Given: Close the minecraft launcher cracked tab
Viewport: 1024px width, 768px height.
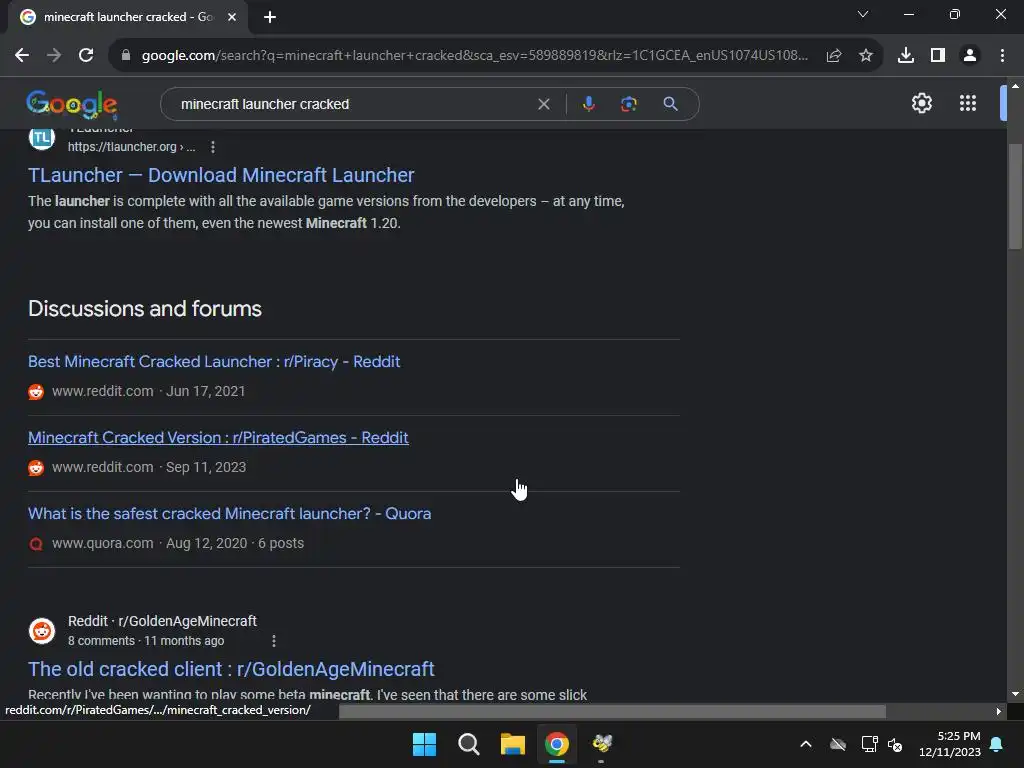Looking at the screenshot, I should 232,17.
